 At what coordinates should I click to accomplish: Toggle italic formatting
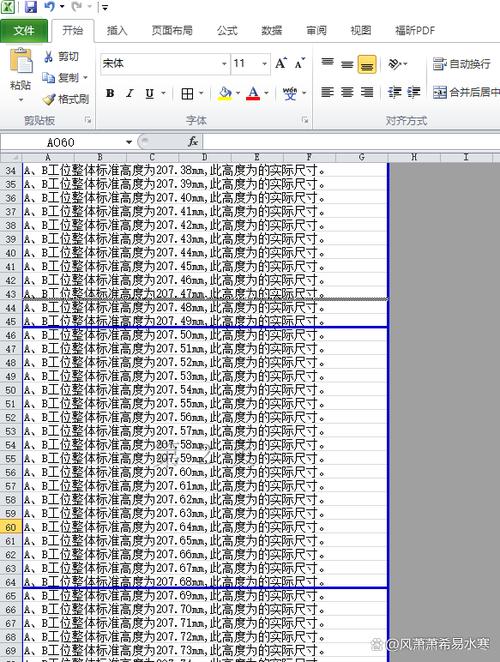pos(130,93)
